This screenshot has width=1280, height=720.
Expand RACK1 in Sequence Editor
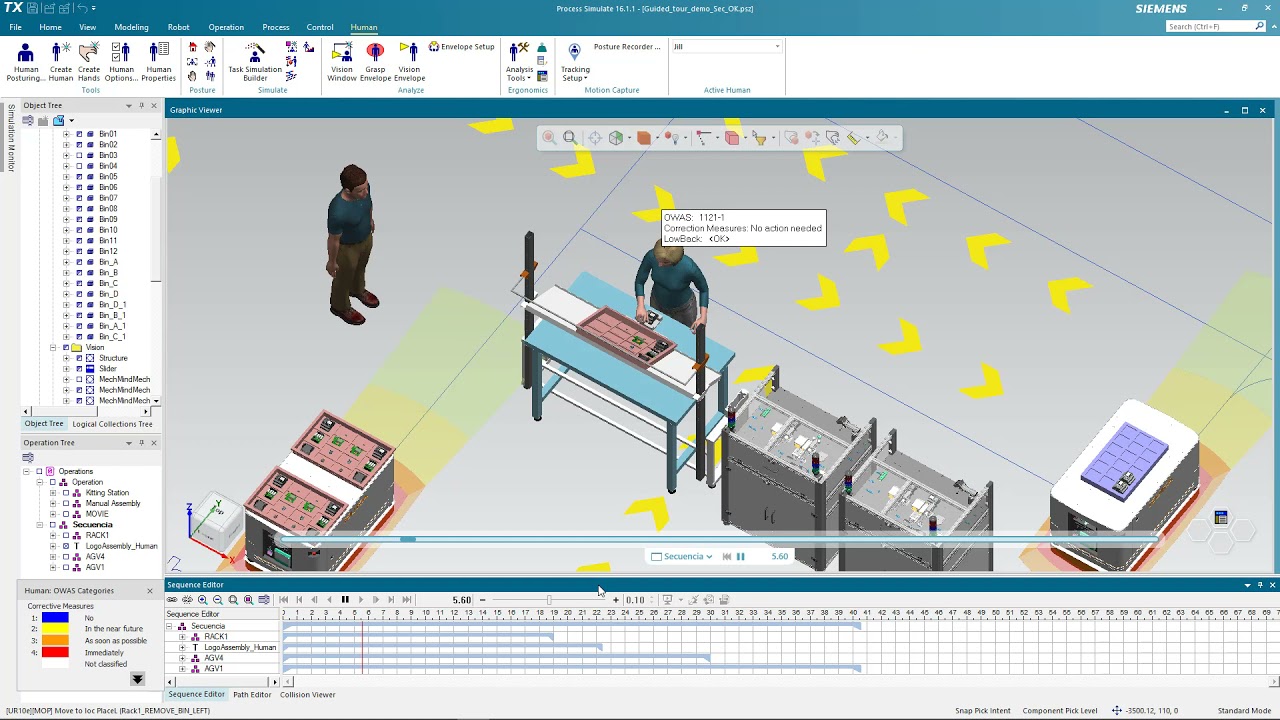click(182, 637)
